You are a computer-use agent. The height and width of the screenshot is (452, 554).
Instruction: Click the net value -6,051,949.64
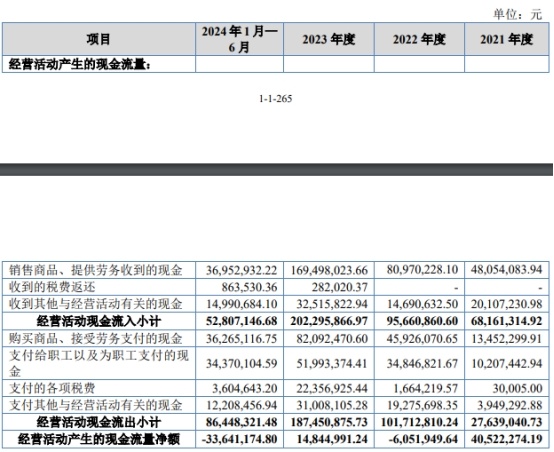point(423,439)
